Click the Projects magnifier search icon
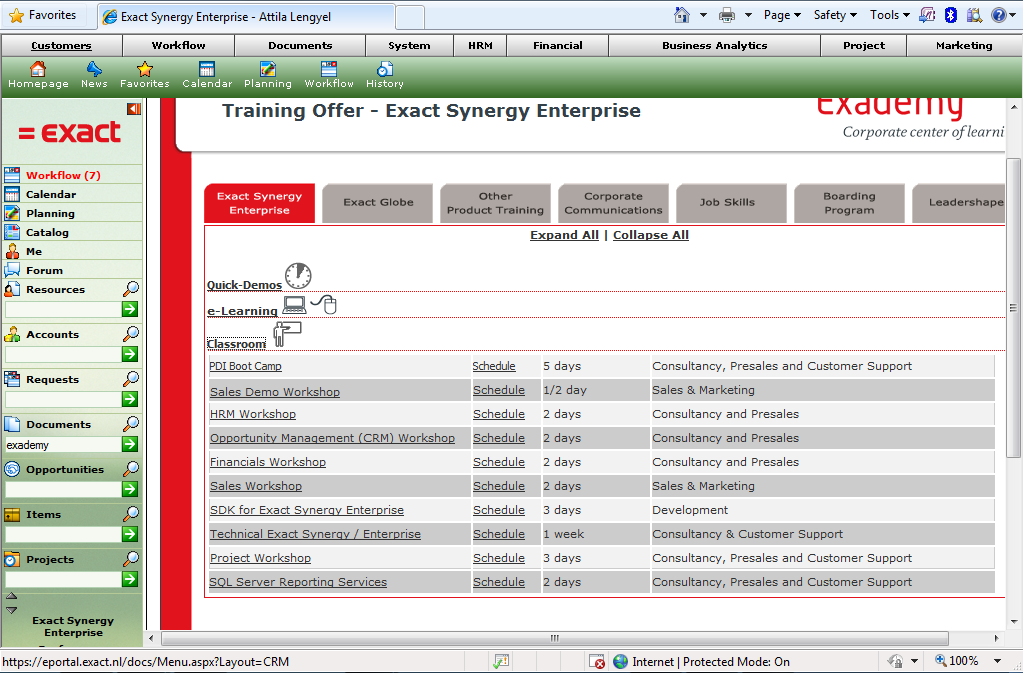 click(x=130, y=559)
